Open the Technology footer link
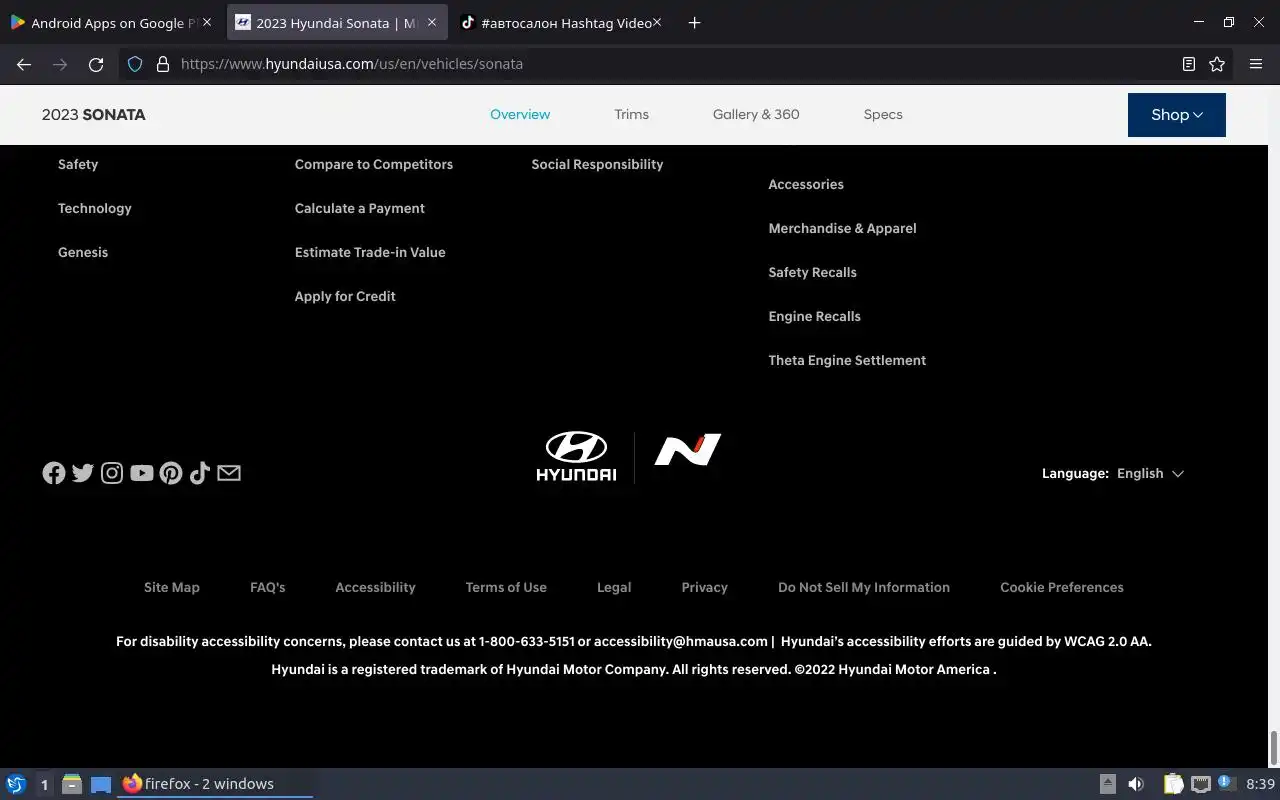 (x=95, y=209)
